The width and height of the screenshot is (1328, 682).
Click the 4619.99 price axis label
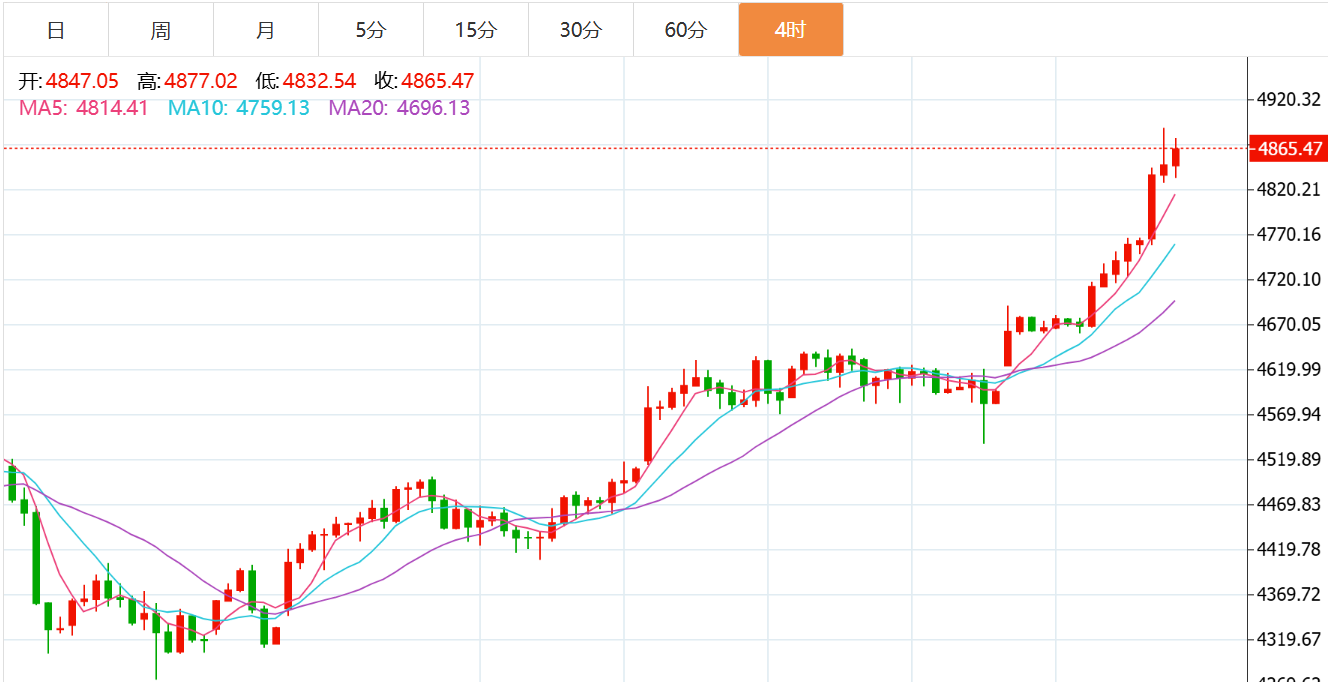pyautogui.click(x=1289, y=370)
